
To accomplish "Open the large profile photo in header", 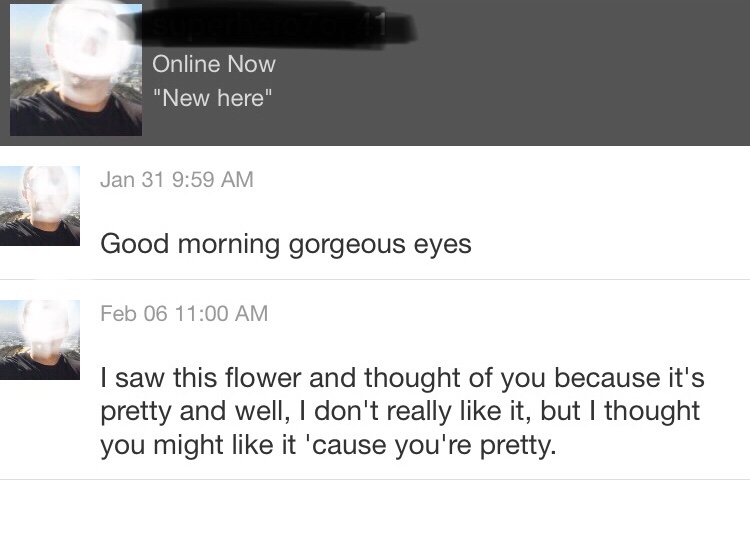I will (x=75, y=69).
